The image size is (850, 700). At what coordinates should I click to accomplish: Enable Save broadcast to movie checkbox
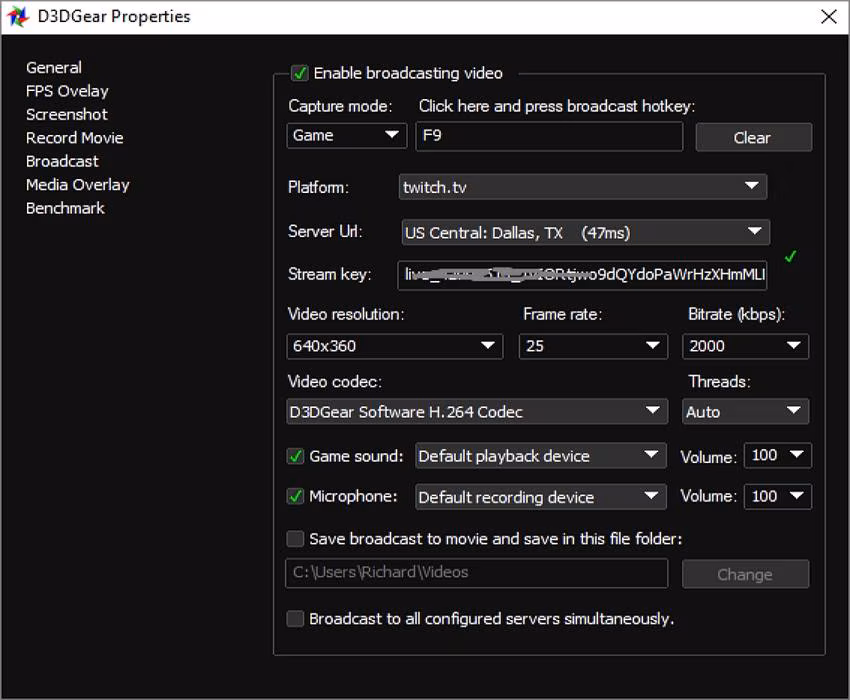296,539
